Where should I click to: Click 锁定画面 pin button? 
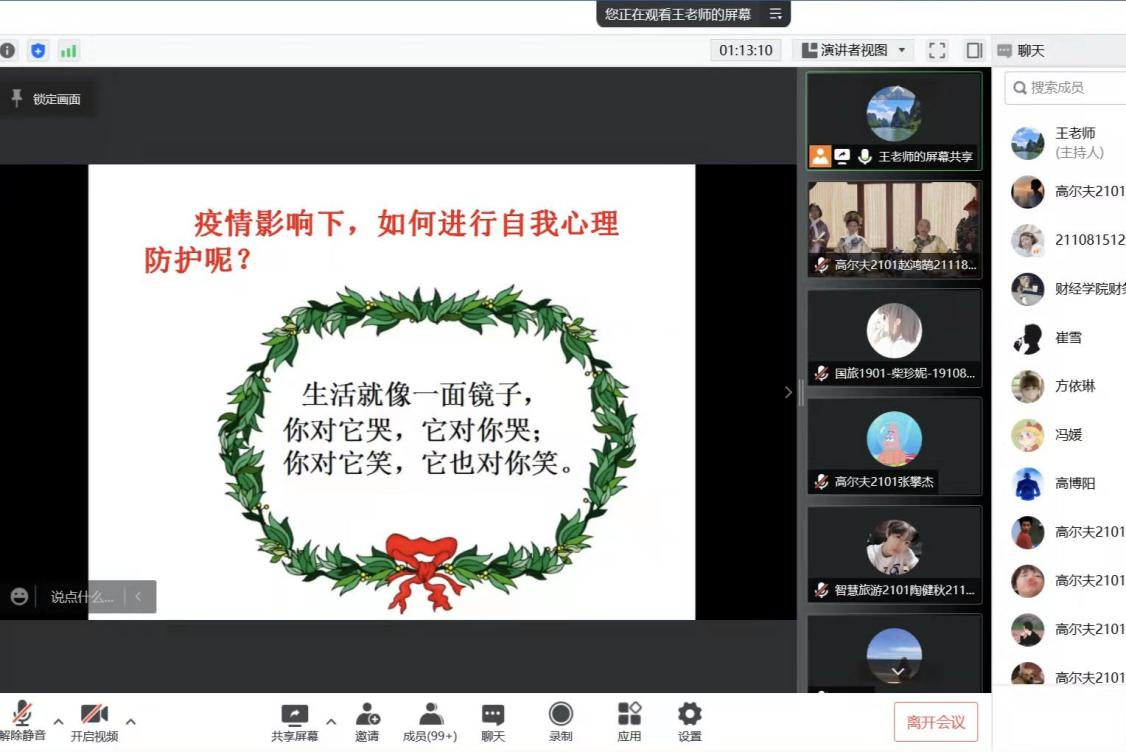[46, 99]
